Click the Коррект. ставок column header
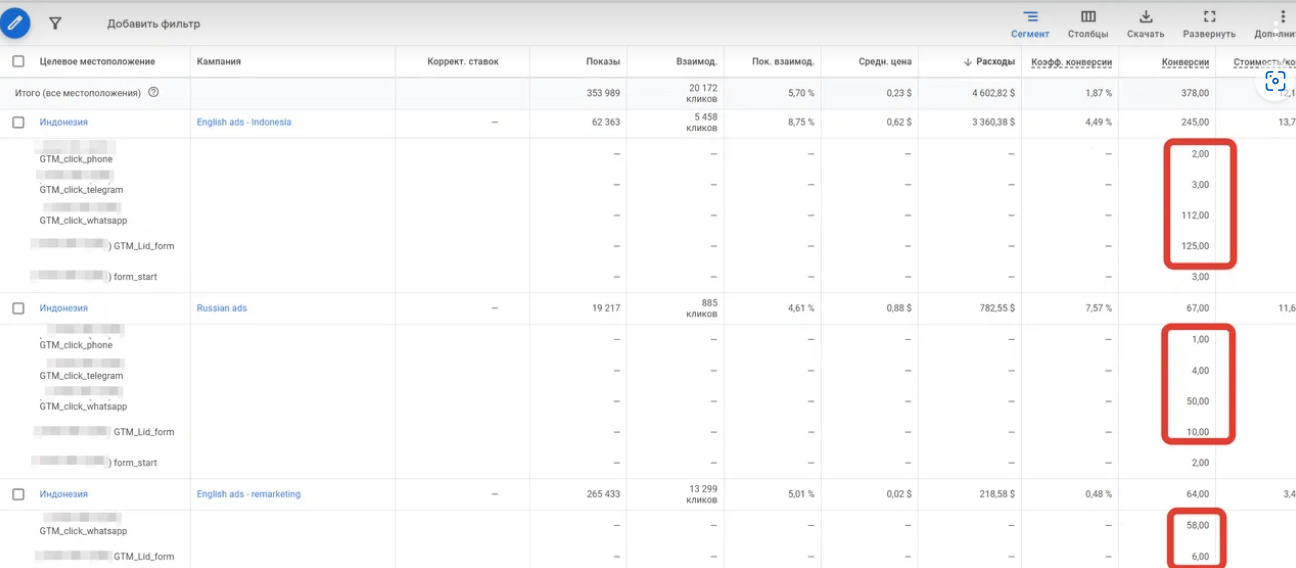 tap(462, 62)
